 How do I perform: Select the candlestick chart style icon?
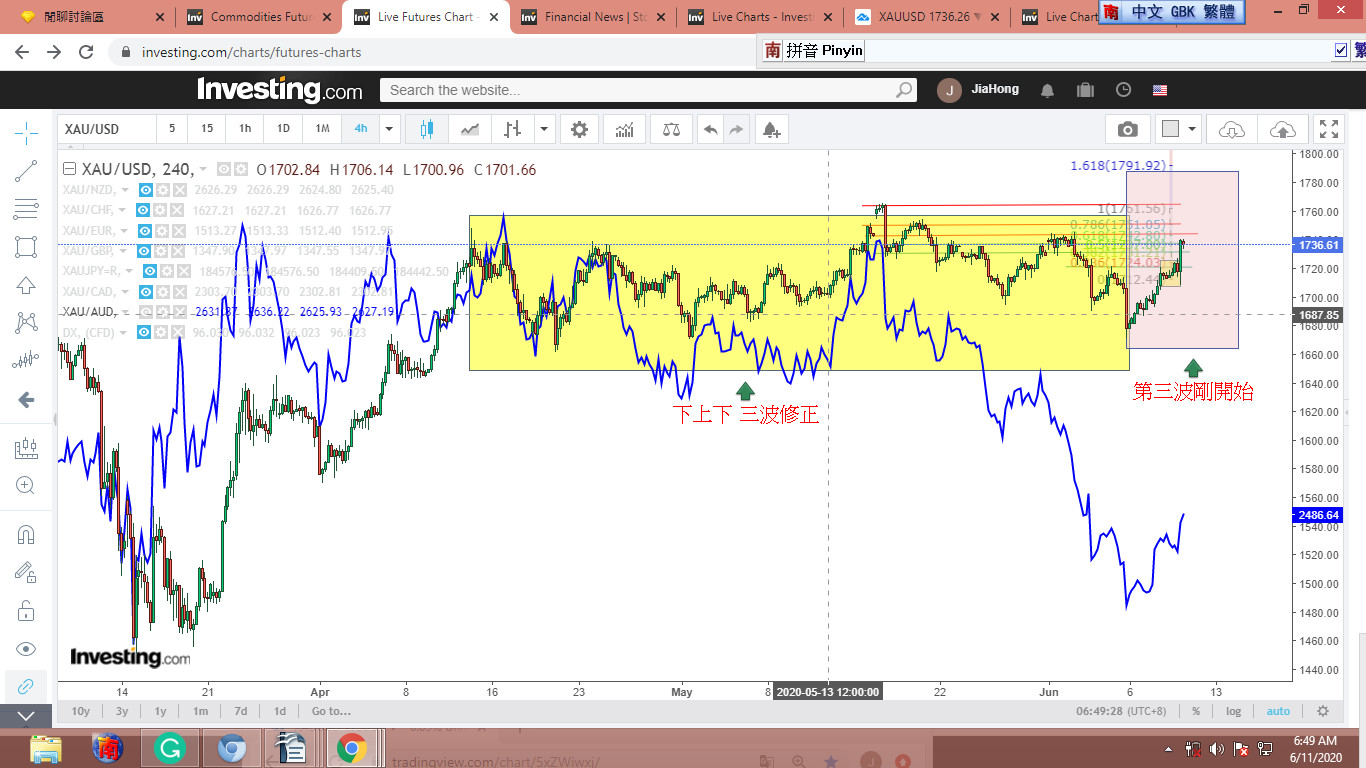(428, 129)
